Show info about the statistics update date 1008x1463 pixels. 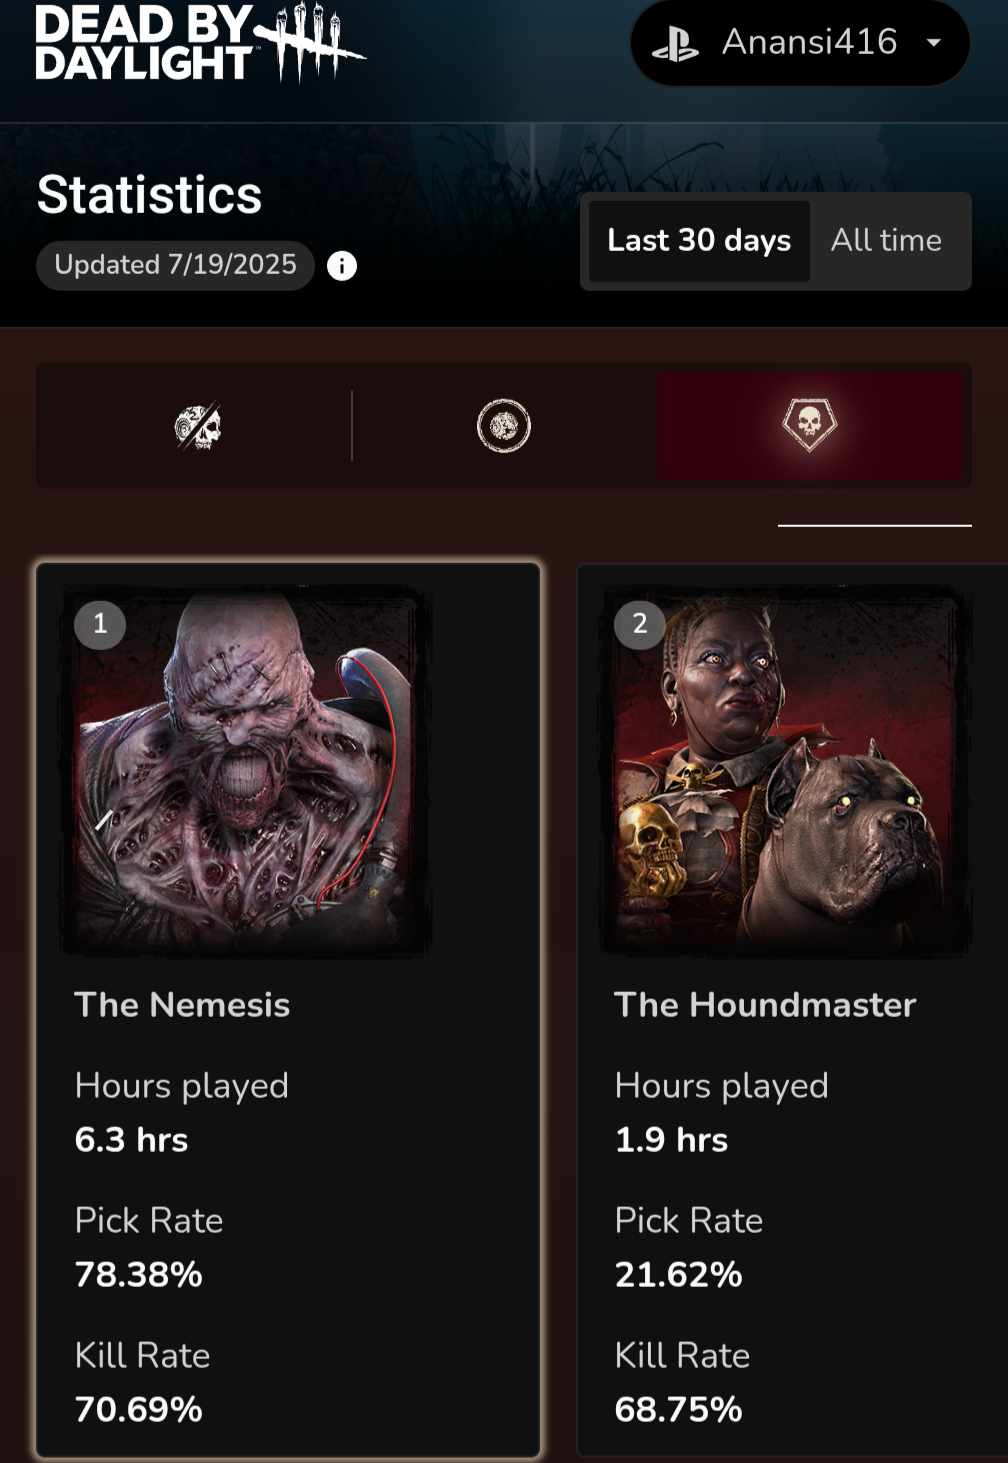(342, 266)
